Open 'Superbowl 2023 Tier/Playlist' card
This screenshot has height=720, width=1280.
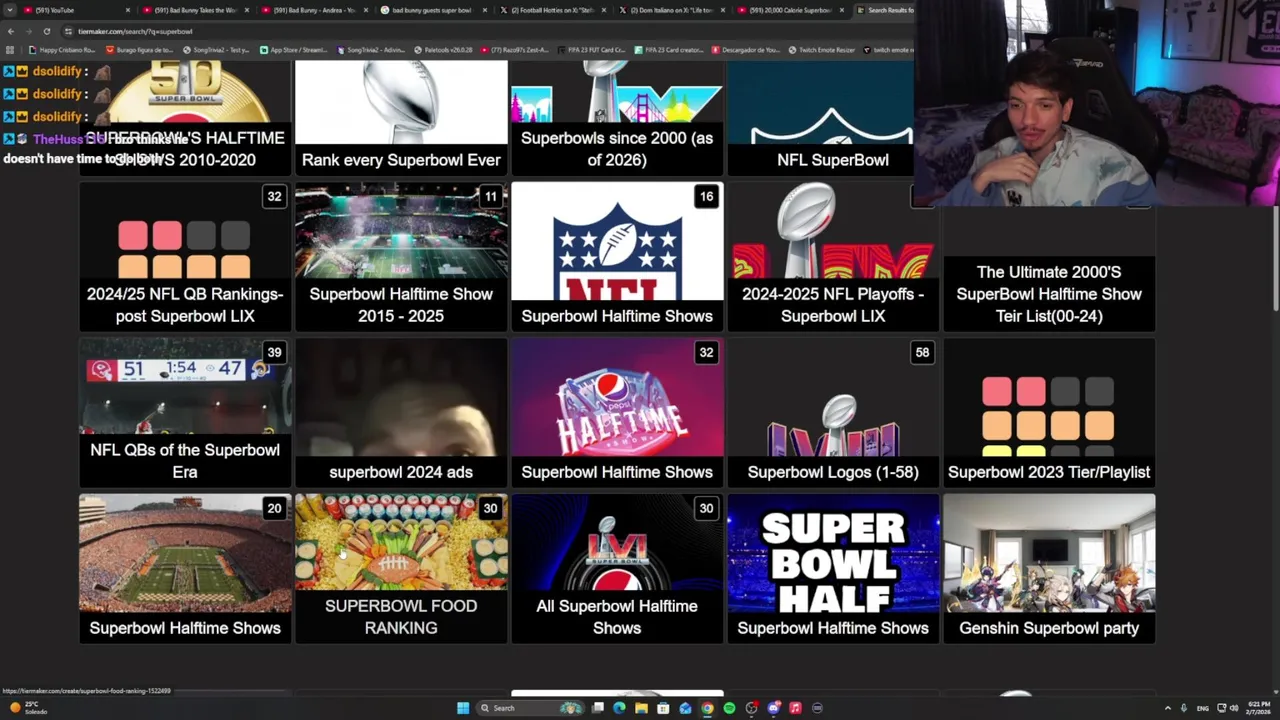(1049, 413)
